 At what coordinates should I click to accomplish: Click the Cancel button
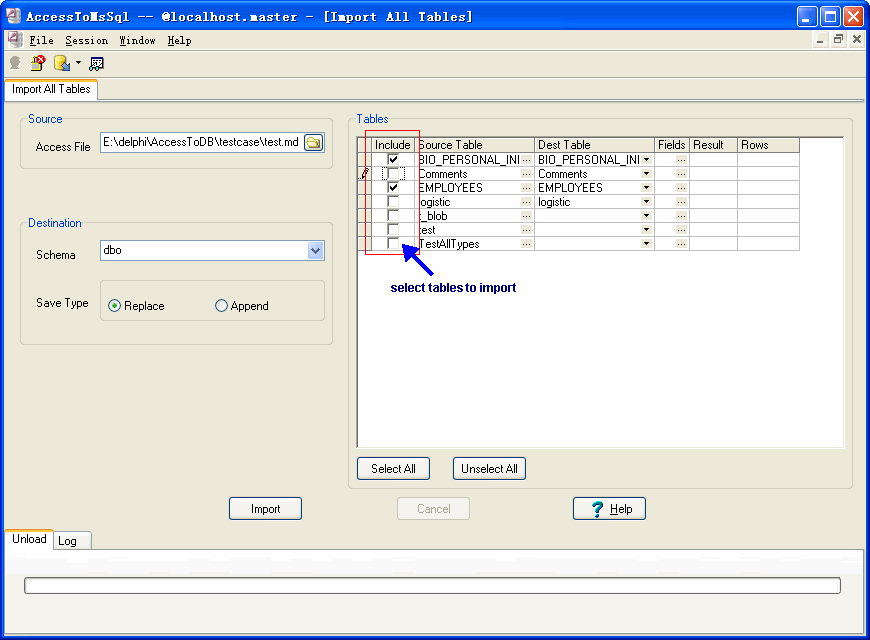tap(433, 509)
